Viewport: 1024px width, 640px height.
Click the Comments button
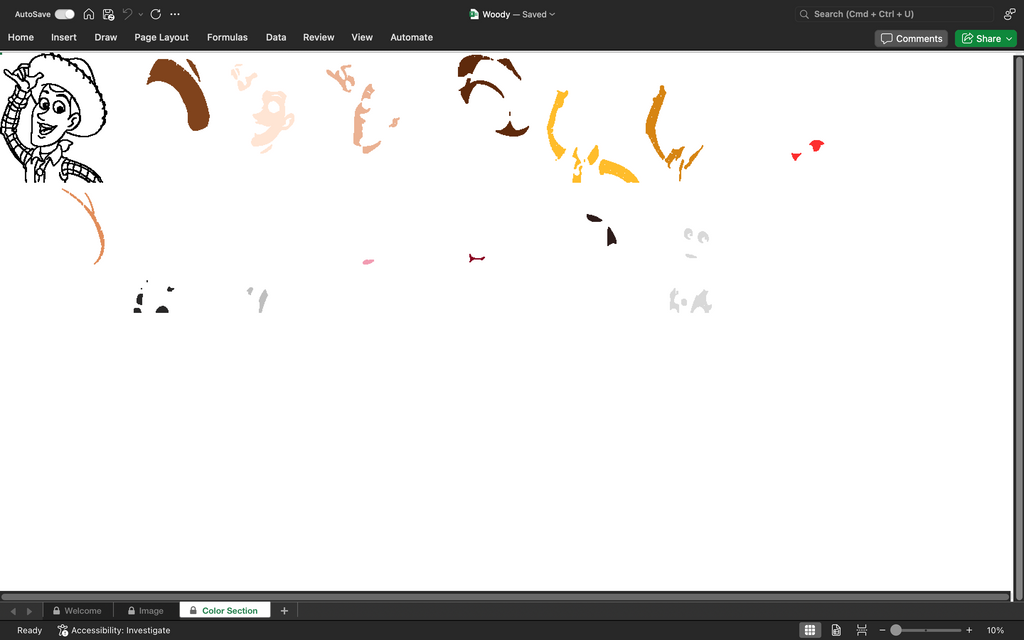tap(911, 39)
